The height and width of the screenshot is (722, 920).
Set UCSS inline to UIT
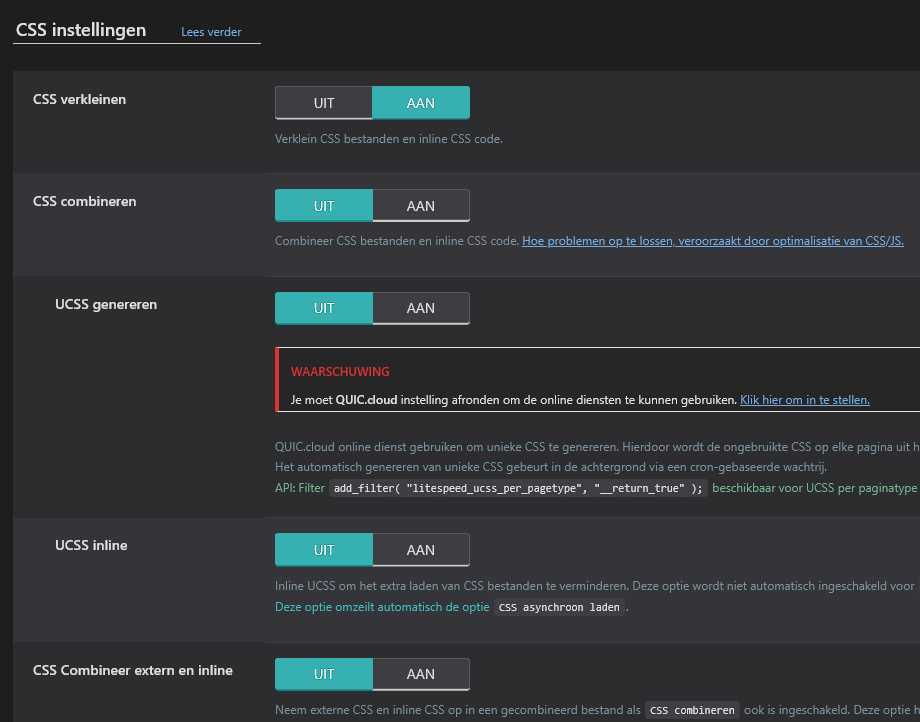click(x=324, y=550)
